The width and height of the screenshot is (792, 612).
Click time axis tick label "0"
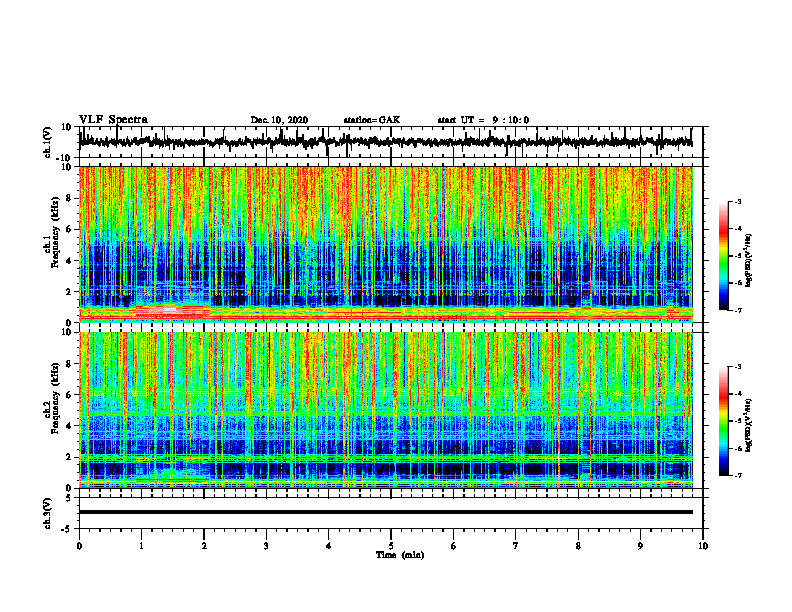click(x=79, y=546)
